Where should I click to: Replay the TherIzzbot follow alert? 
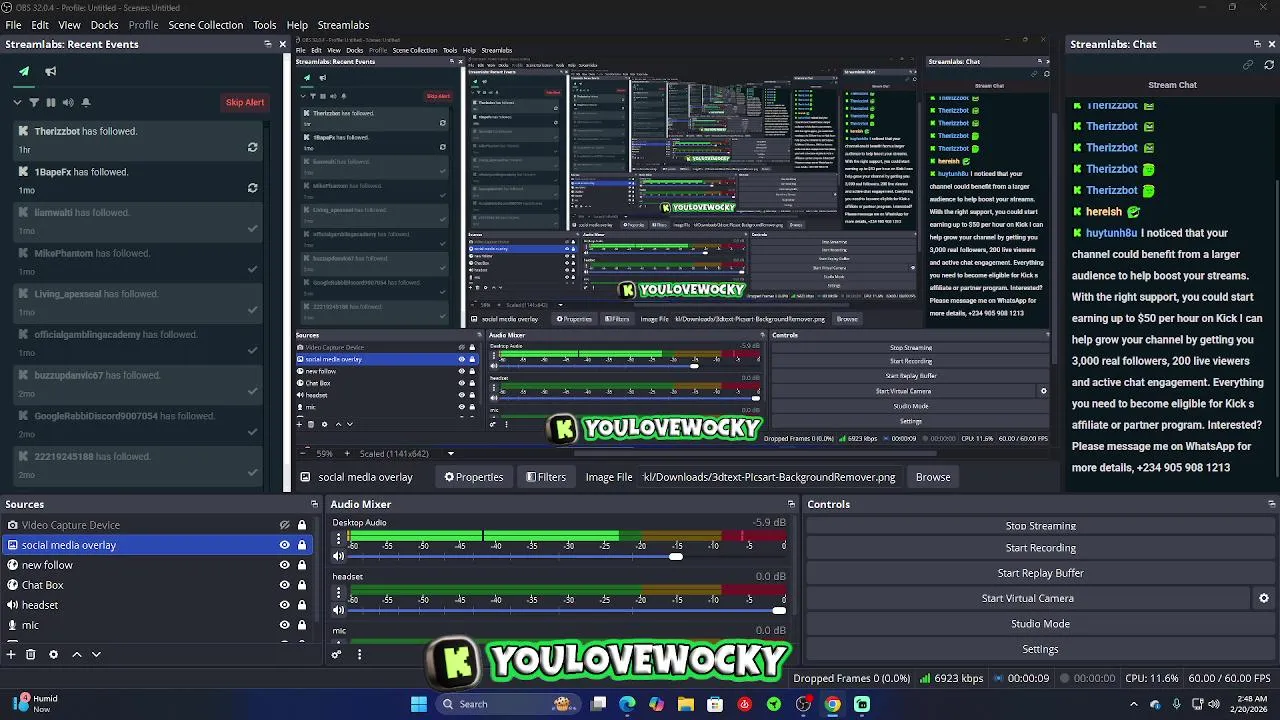pyautogui.click(x=252, y=147)
